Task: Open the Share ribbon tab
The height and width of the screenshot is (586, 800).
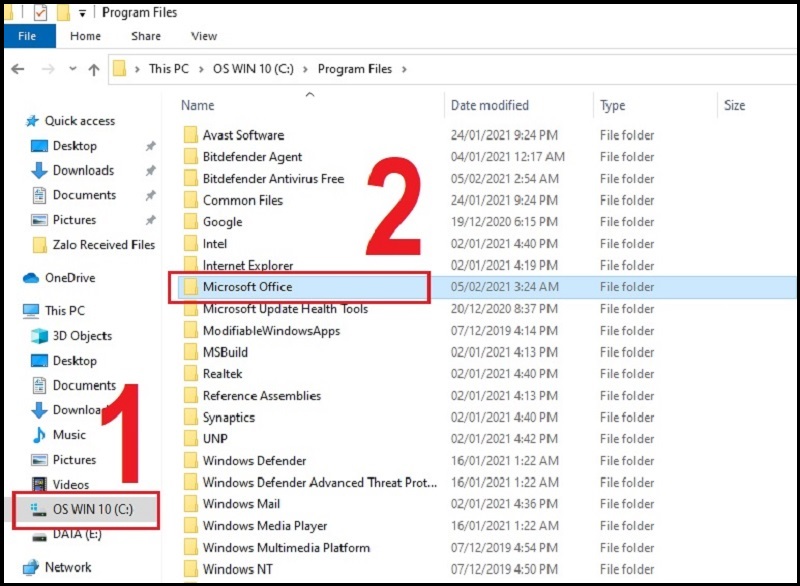Action: pyautogui.click(x=145, y=36)
